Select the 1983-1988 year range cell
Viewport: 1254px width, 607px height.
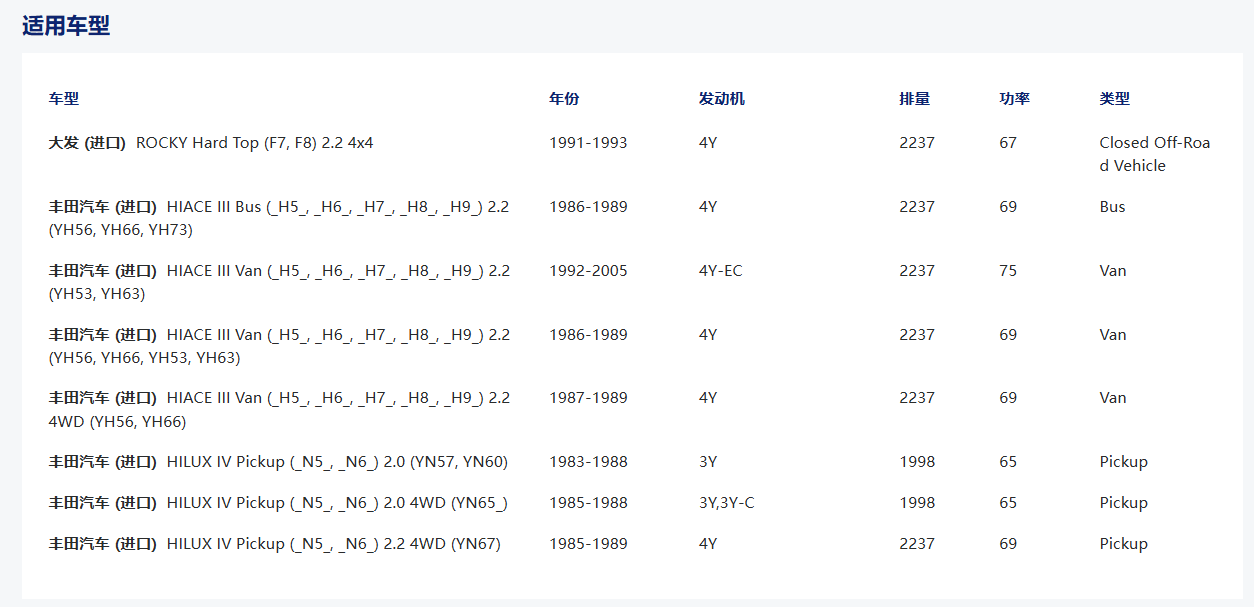coord(588,462)
